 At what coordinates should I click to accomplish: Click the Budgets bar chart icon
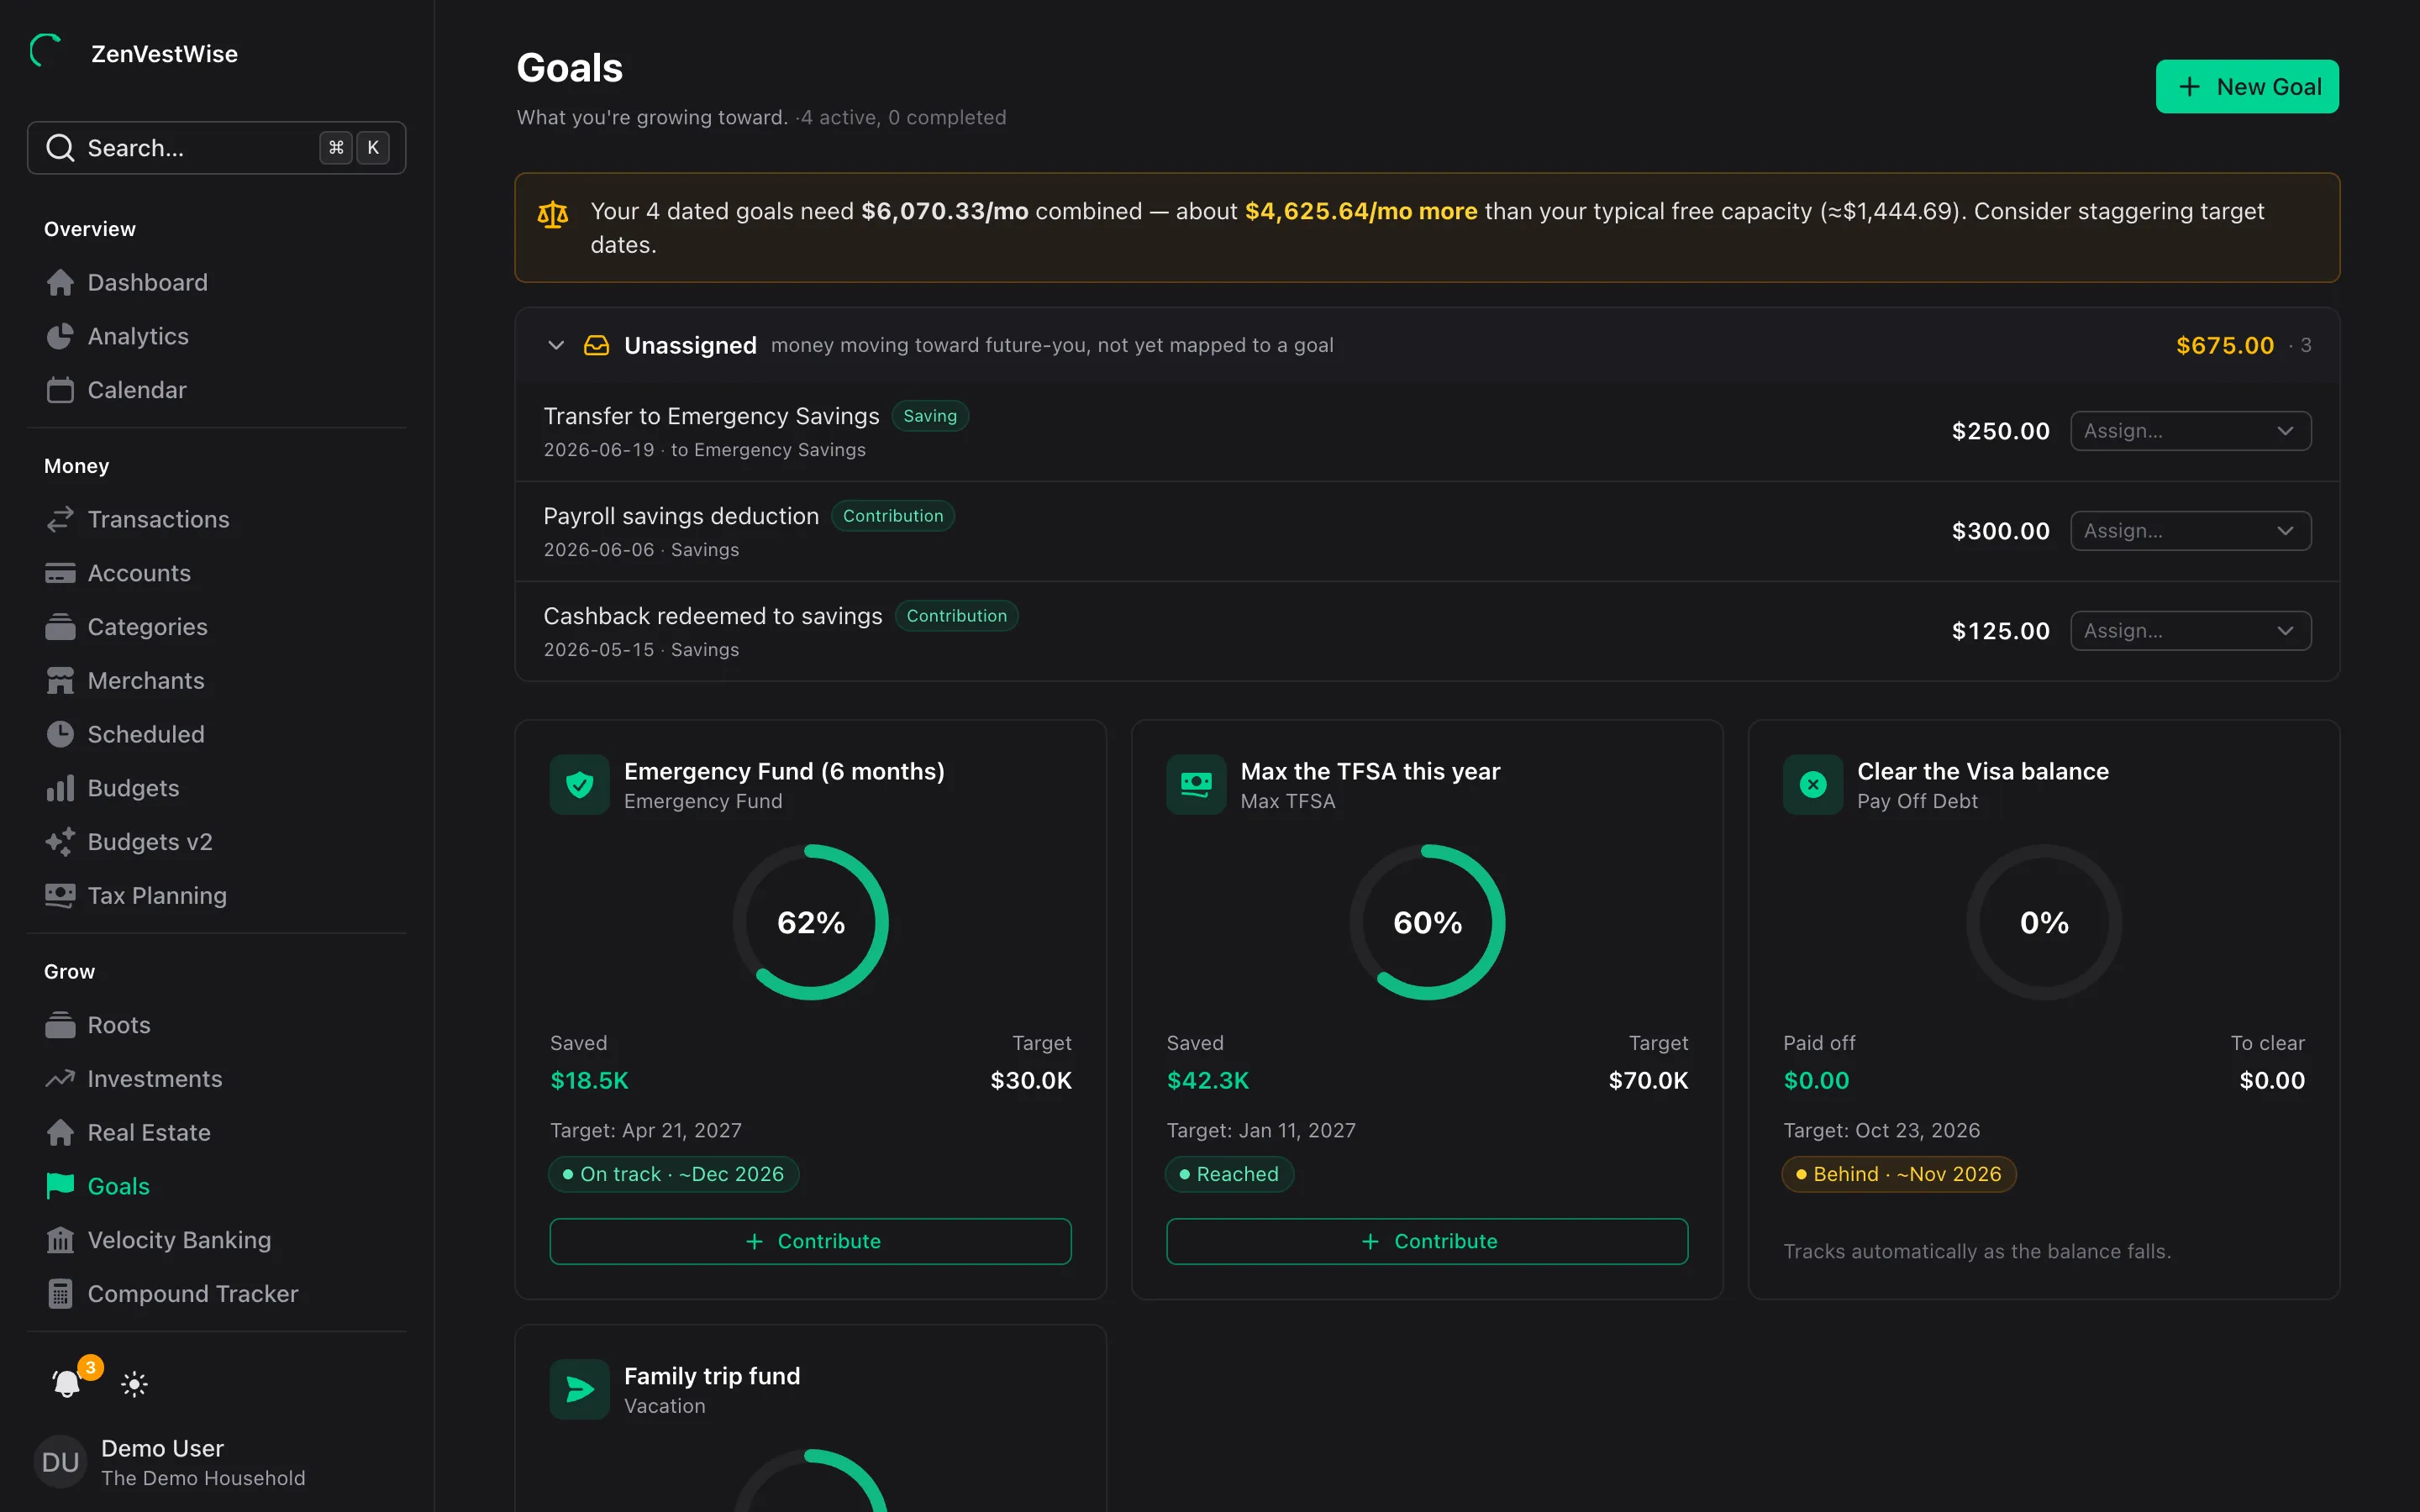60,788
